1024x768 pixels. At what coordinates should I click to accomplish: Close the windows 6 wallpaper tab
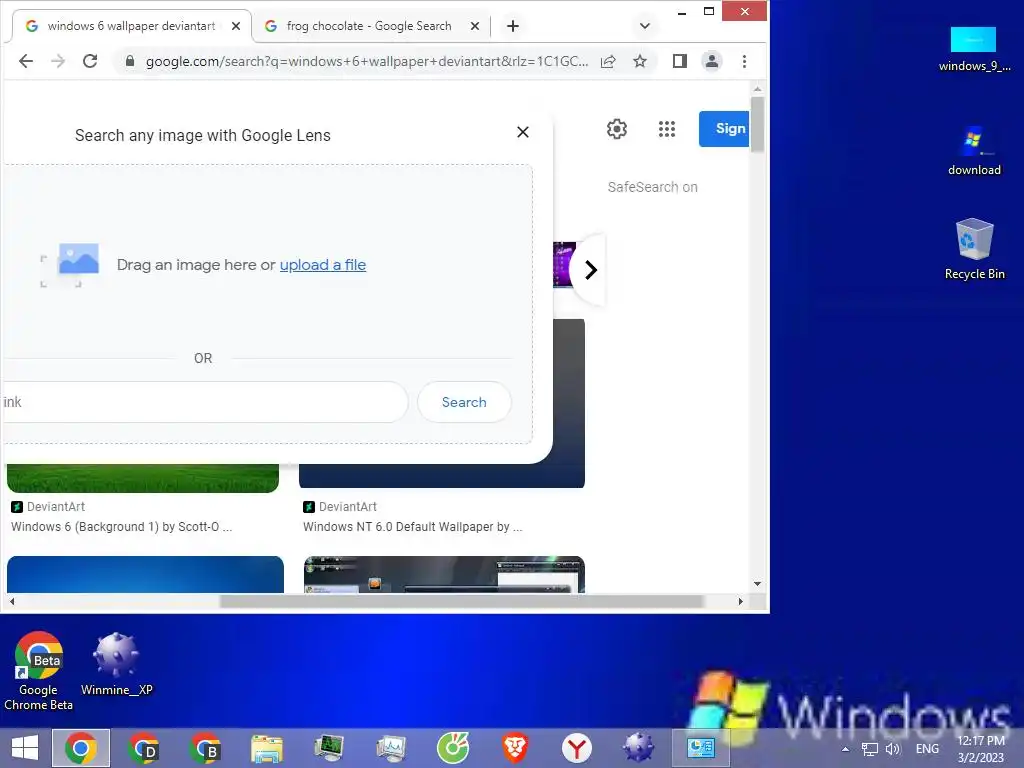tap(236, 26)
